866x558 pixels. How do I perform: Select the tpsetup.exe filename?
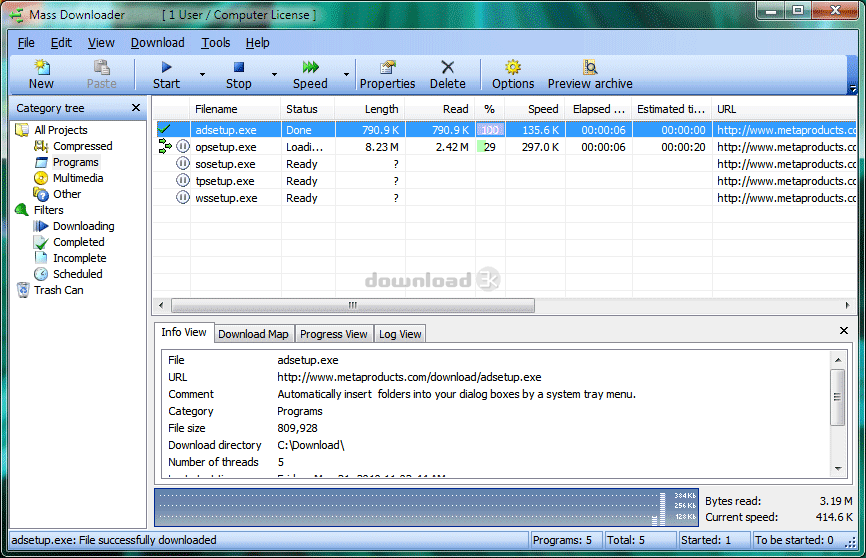[225, 181]
